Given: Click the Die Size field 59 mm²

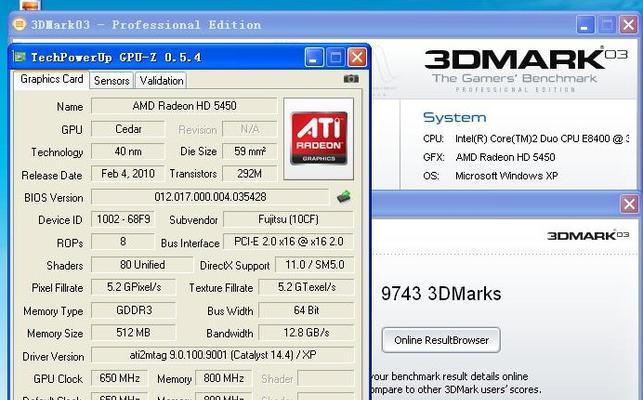Looking at the screenshot, I should click(x=250, y=151).
